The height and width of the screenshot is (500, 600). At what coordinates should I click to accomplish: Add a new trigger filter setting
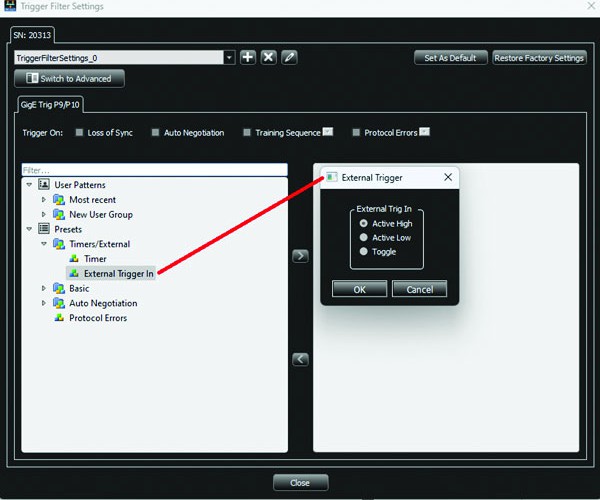click(248, 58)
